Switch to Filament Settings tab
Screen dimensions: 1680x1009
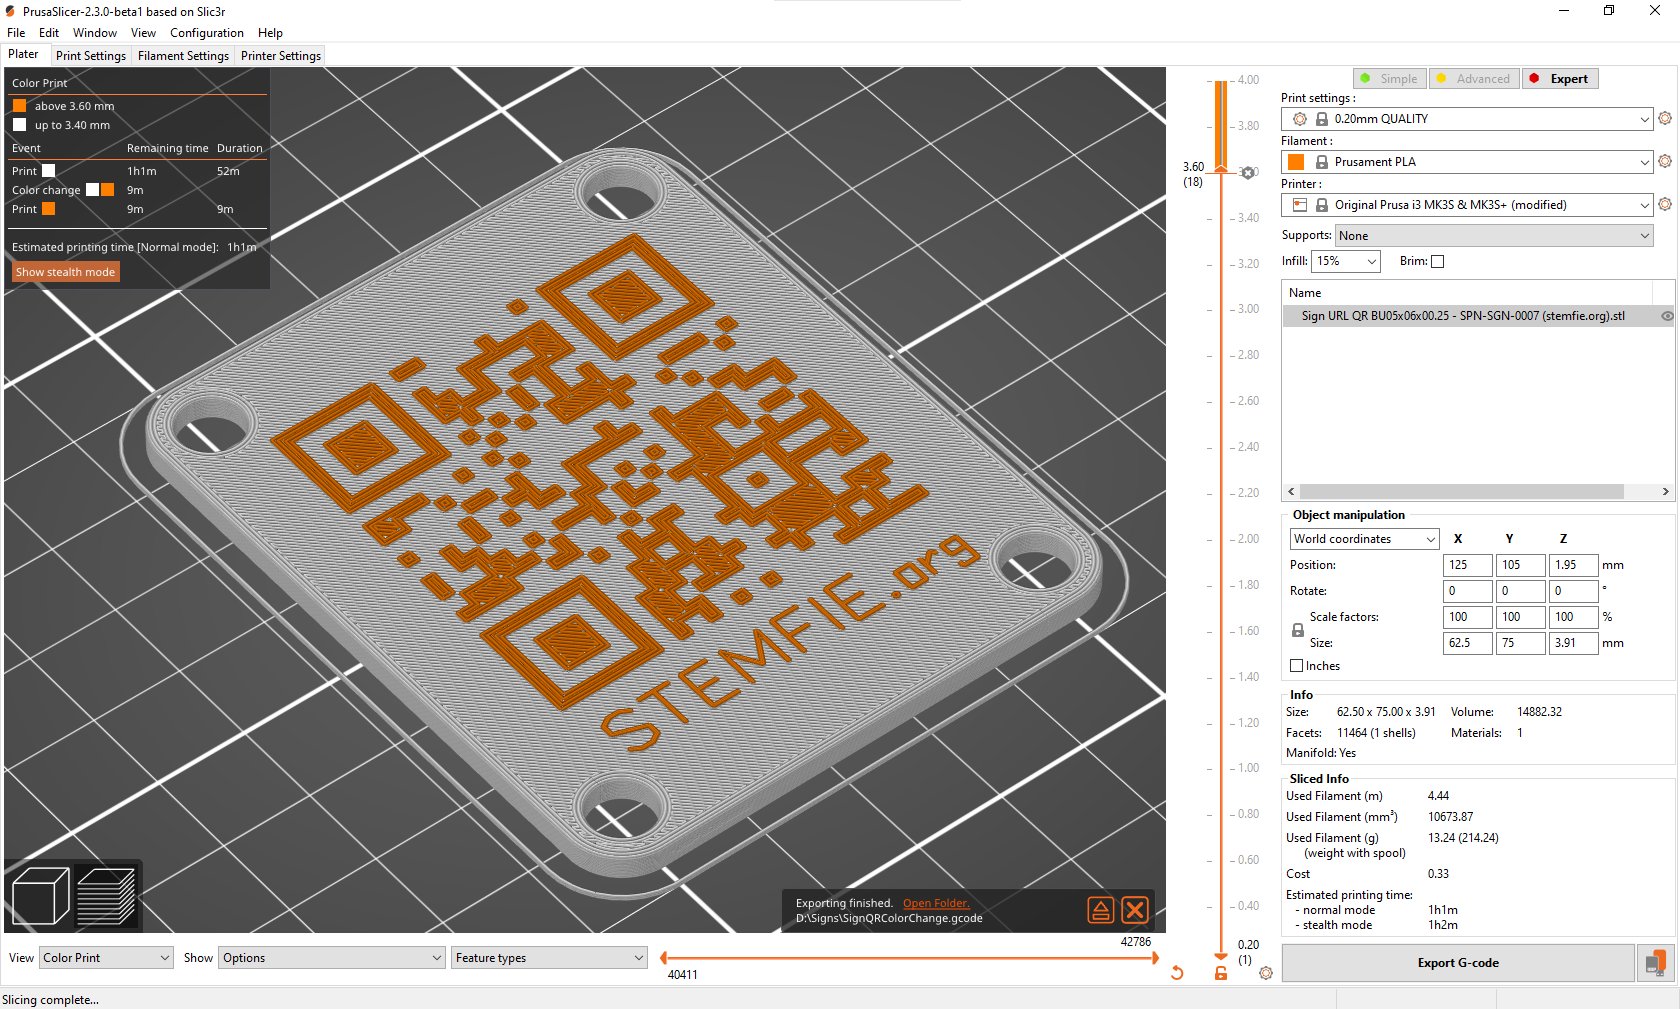pyautogui.click(x=183, y=56)
